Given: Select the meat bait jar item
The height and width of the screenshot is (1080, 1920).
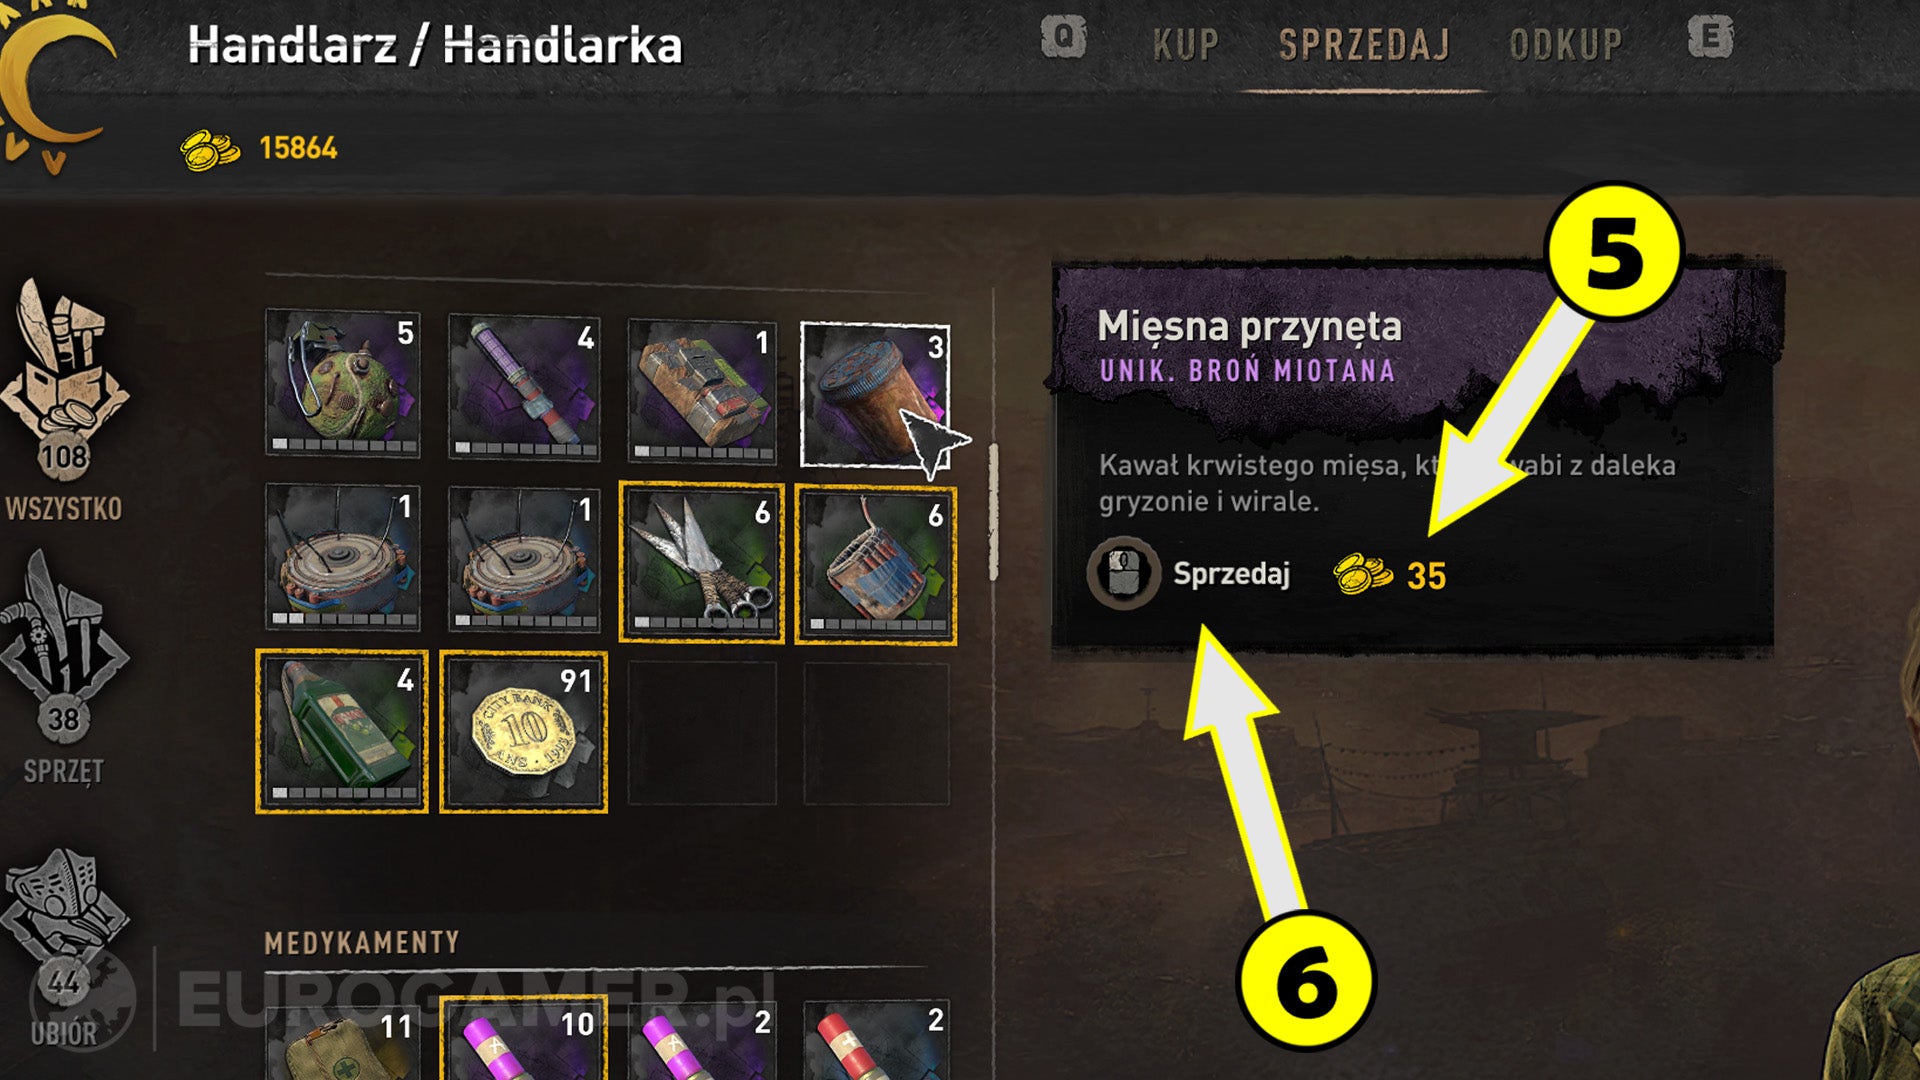Looking at the screenshot, I should [x=875, y=395].
